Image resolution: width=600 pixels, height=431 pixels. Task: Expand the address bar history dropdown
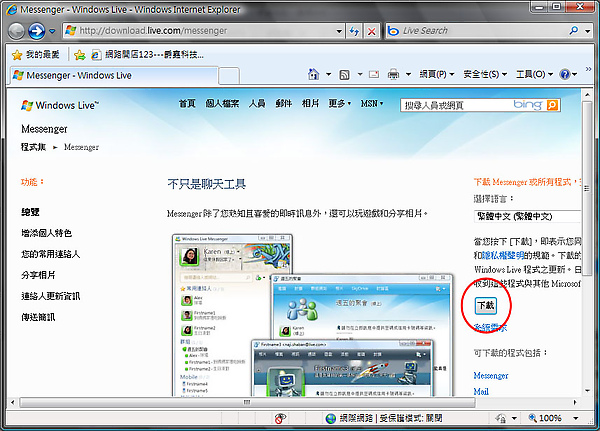(x=339, y=31)
